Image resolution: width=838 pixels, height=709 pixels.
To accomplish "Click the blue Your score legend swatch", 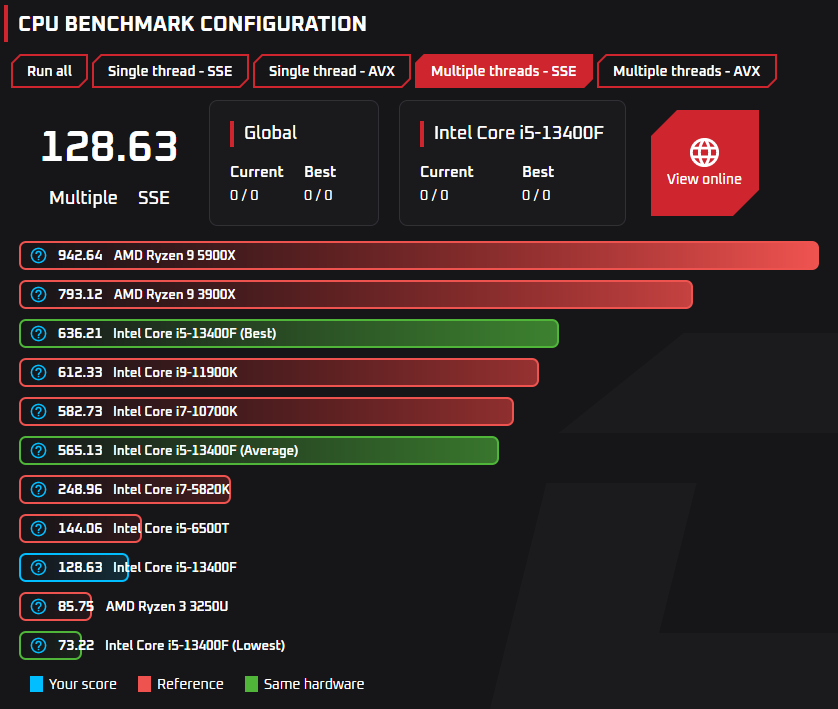I will [x=36, y=684].
